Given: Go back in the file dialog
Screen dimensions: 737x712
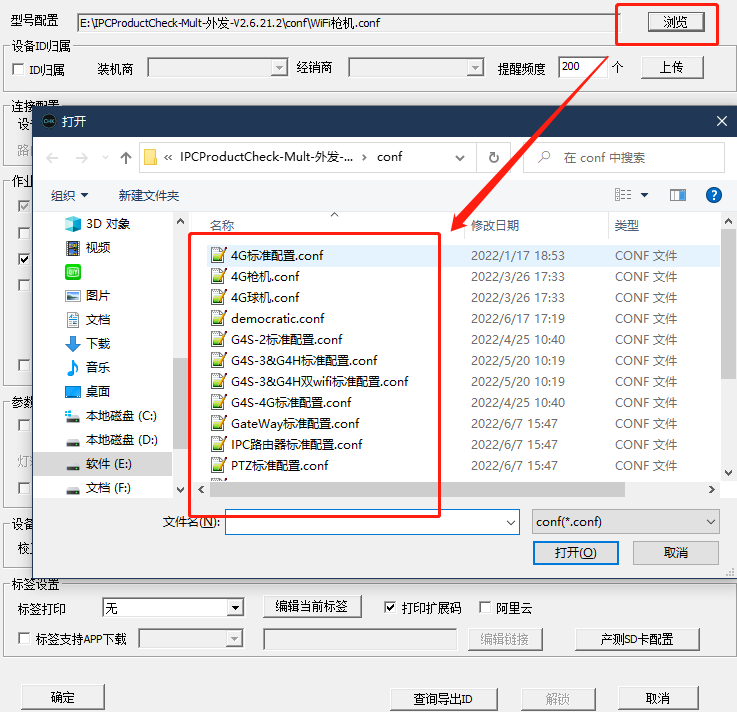Looking at the screenshot, I should coord(53,158).
